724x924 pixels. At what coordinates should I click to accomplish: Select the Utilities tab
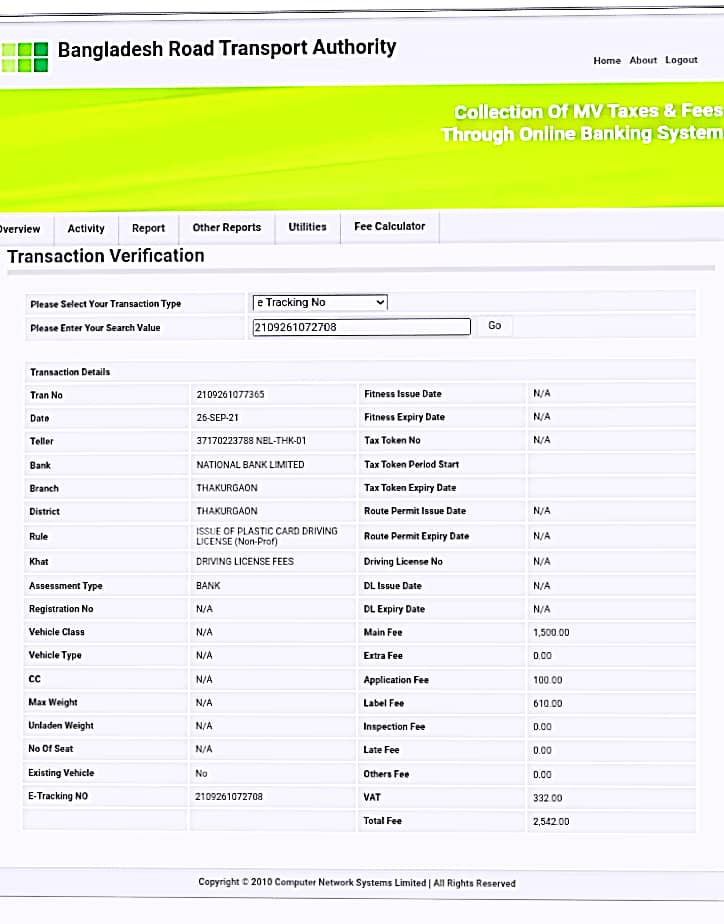[308, 227]
